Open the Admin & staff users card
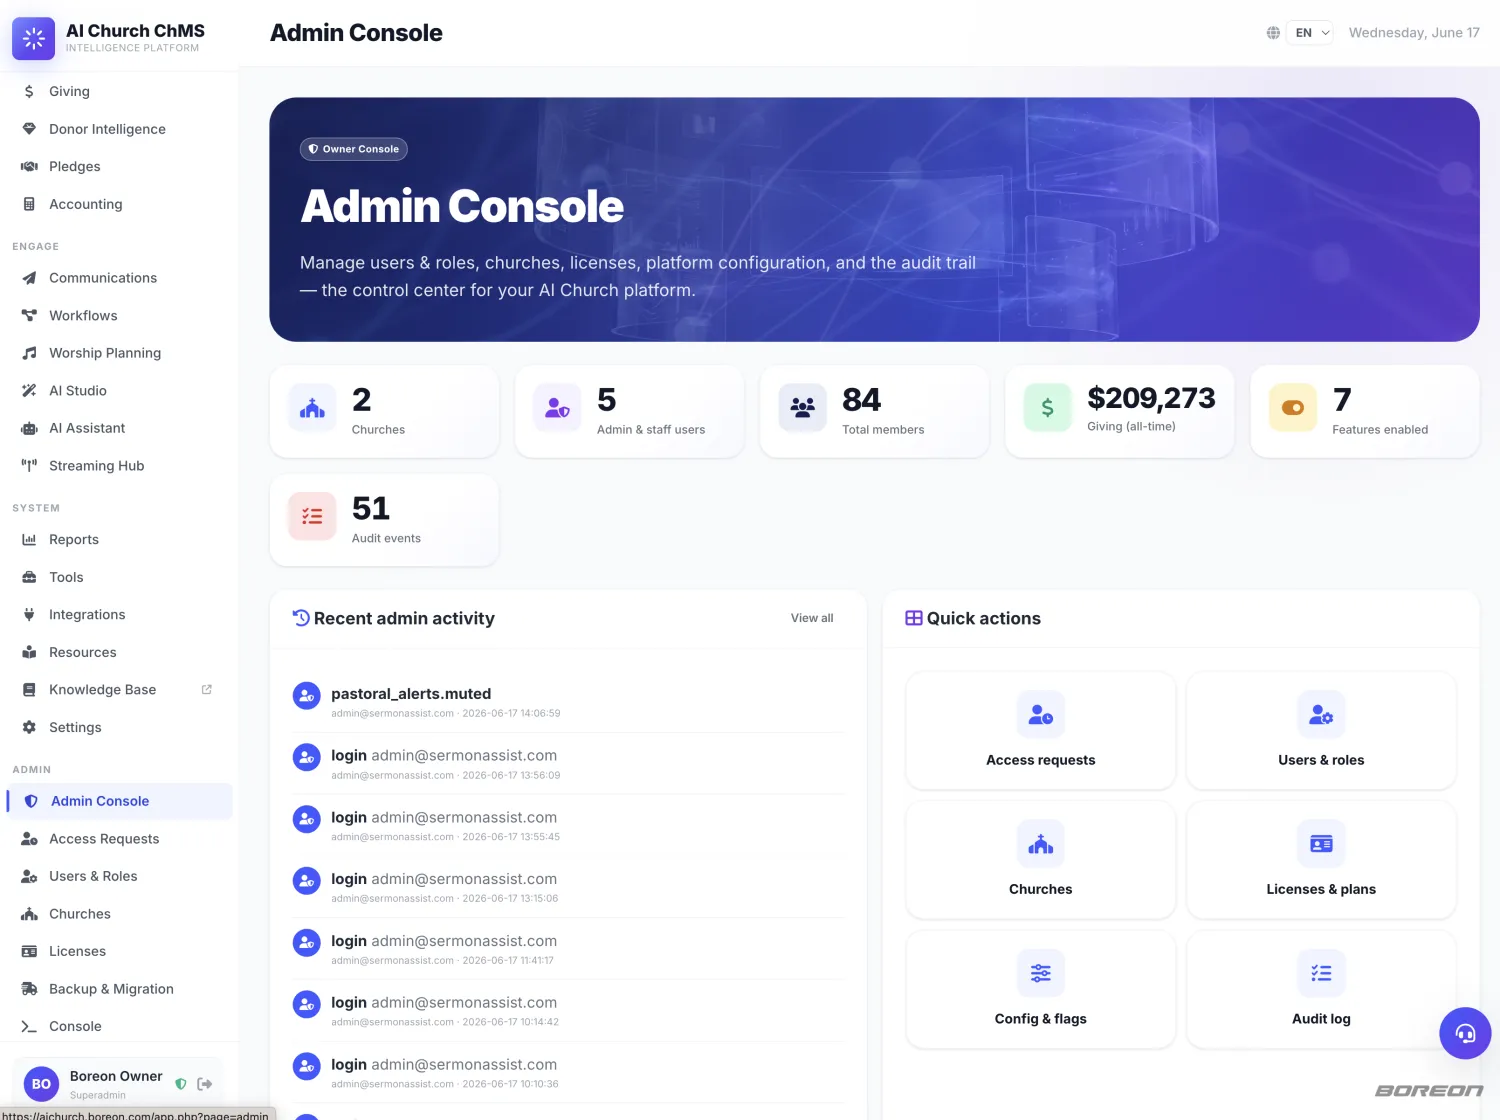Viewport: 1500px width, 1120px height. pos(629,411)
